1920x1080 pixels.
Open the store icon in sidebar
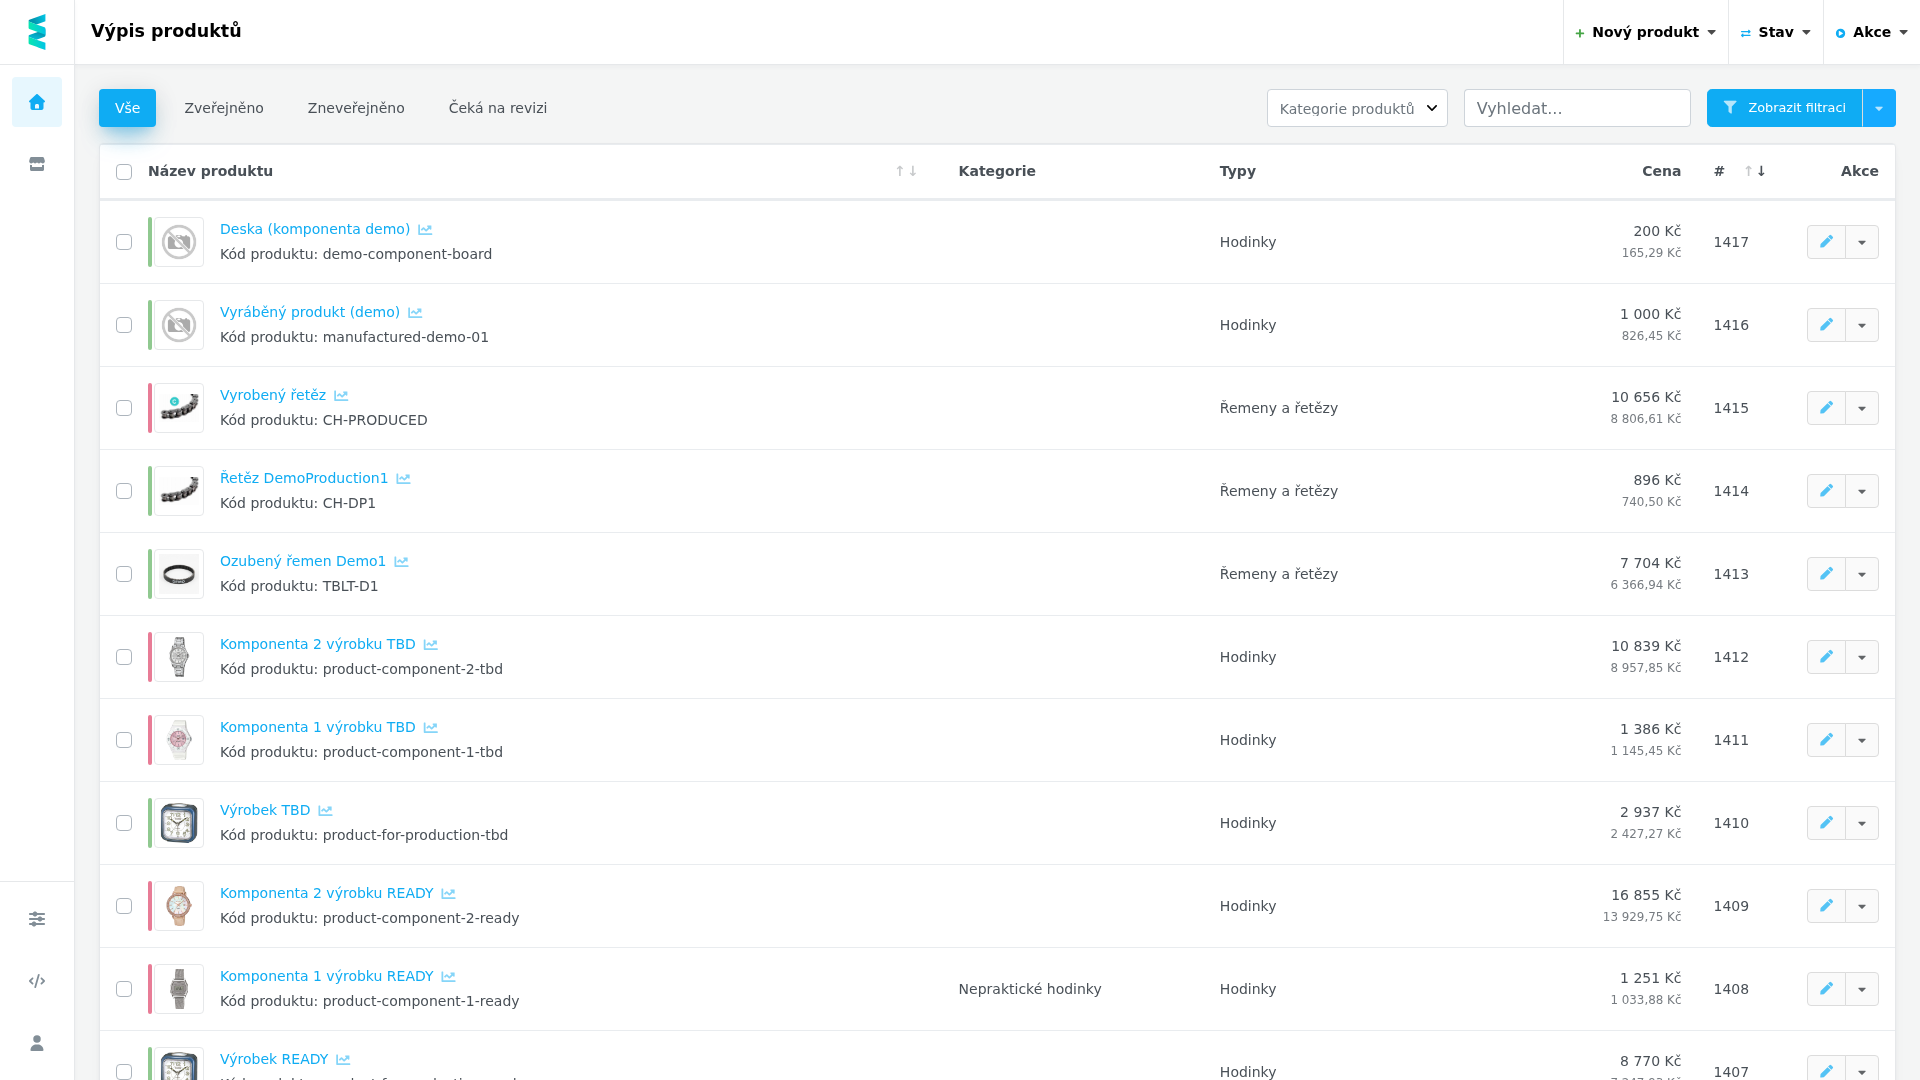(37, 164)
